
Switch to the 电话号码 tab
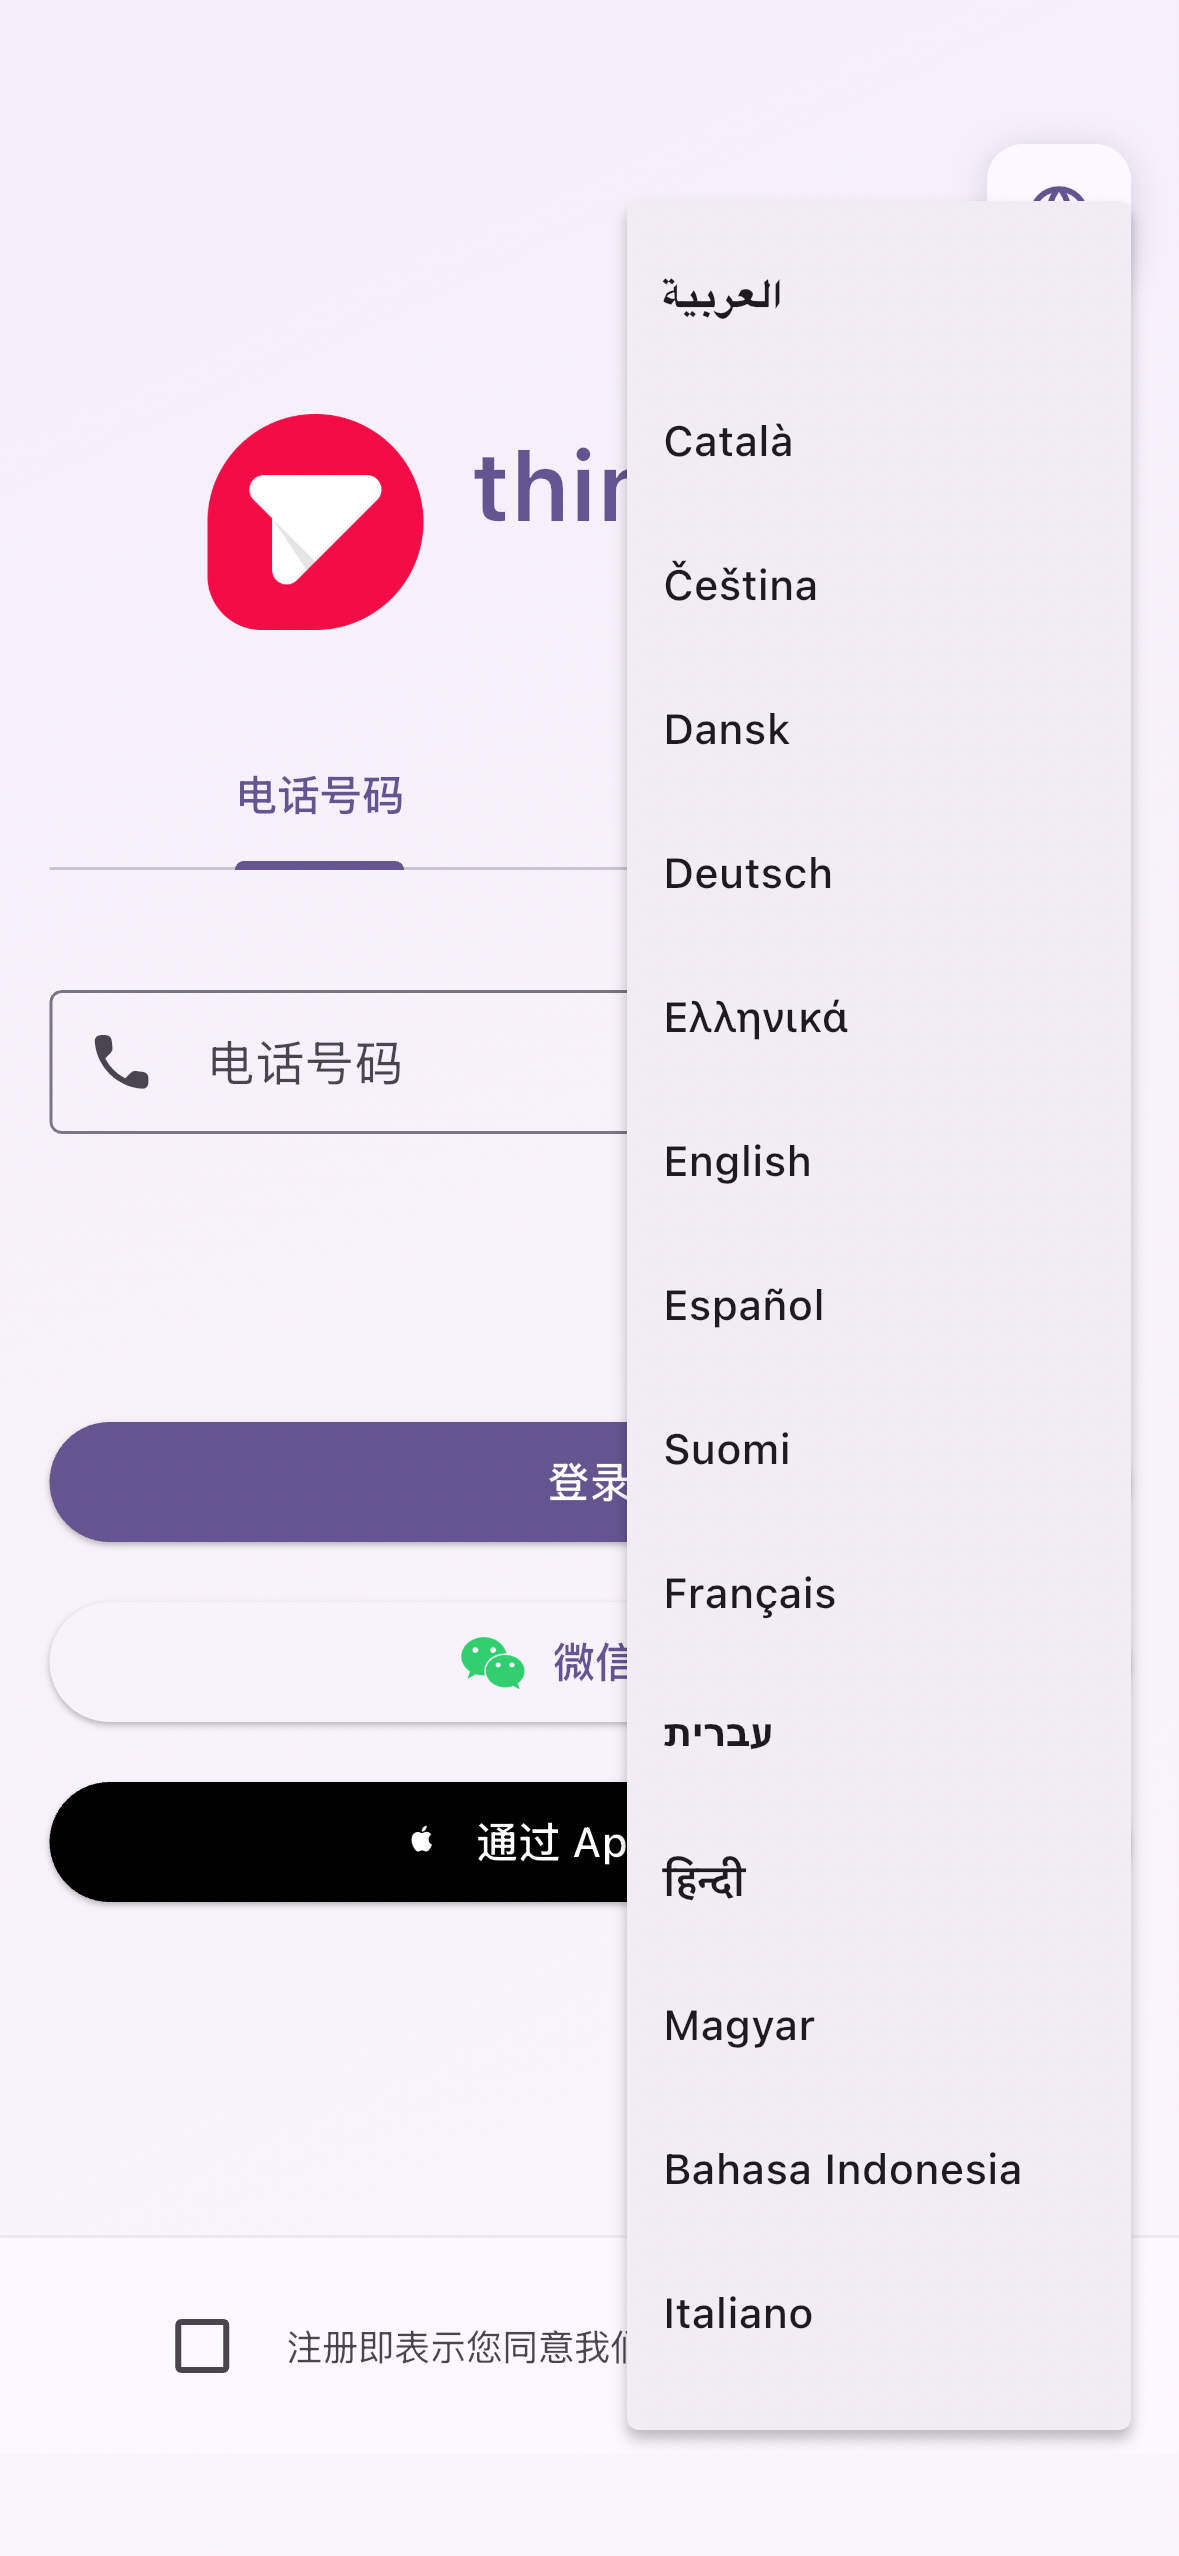[320, 797]
